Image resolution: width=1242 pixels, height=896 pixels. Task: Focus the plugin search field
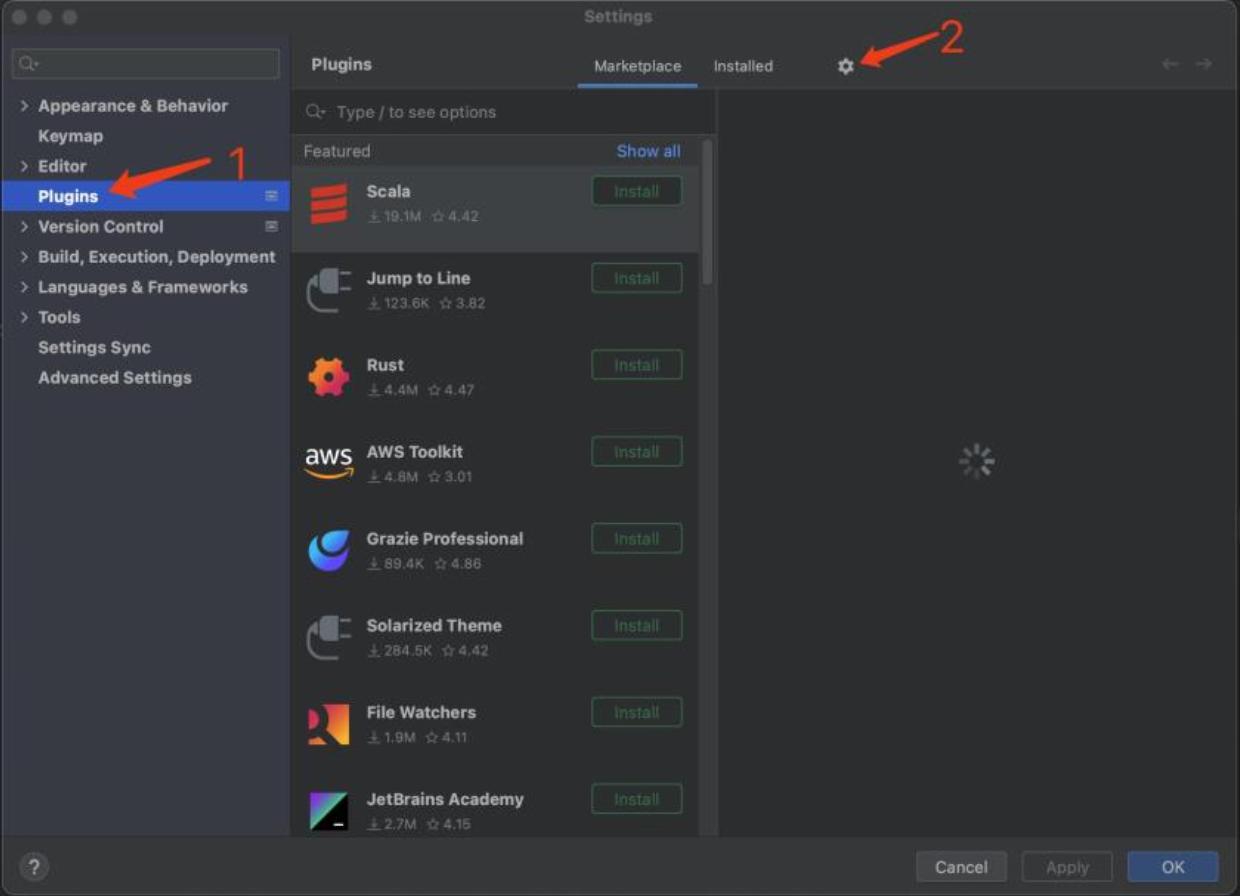pos(503,112)
